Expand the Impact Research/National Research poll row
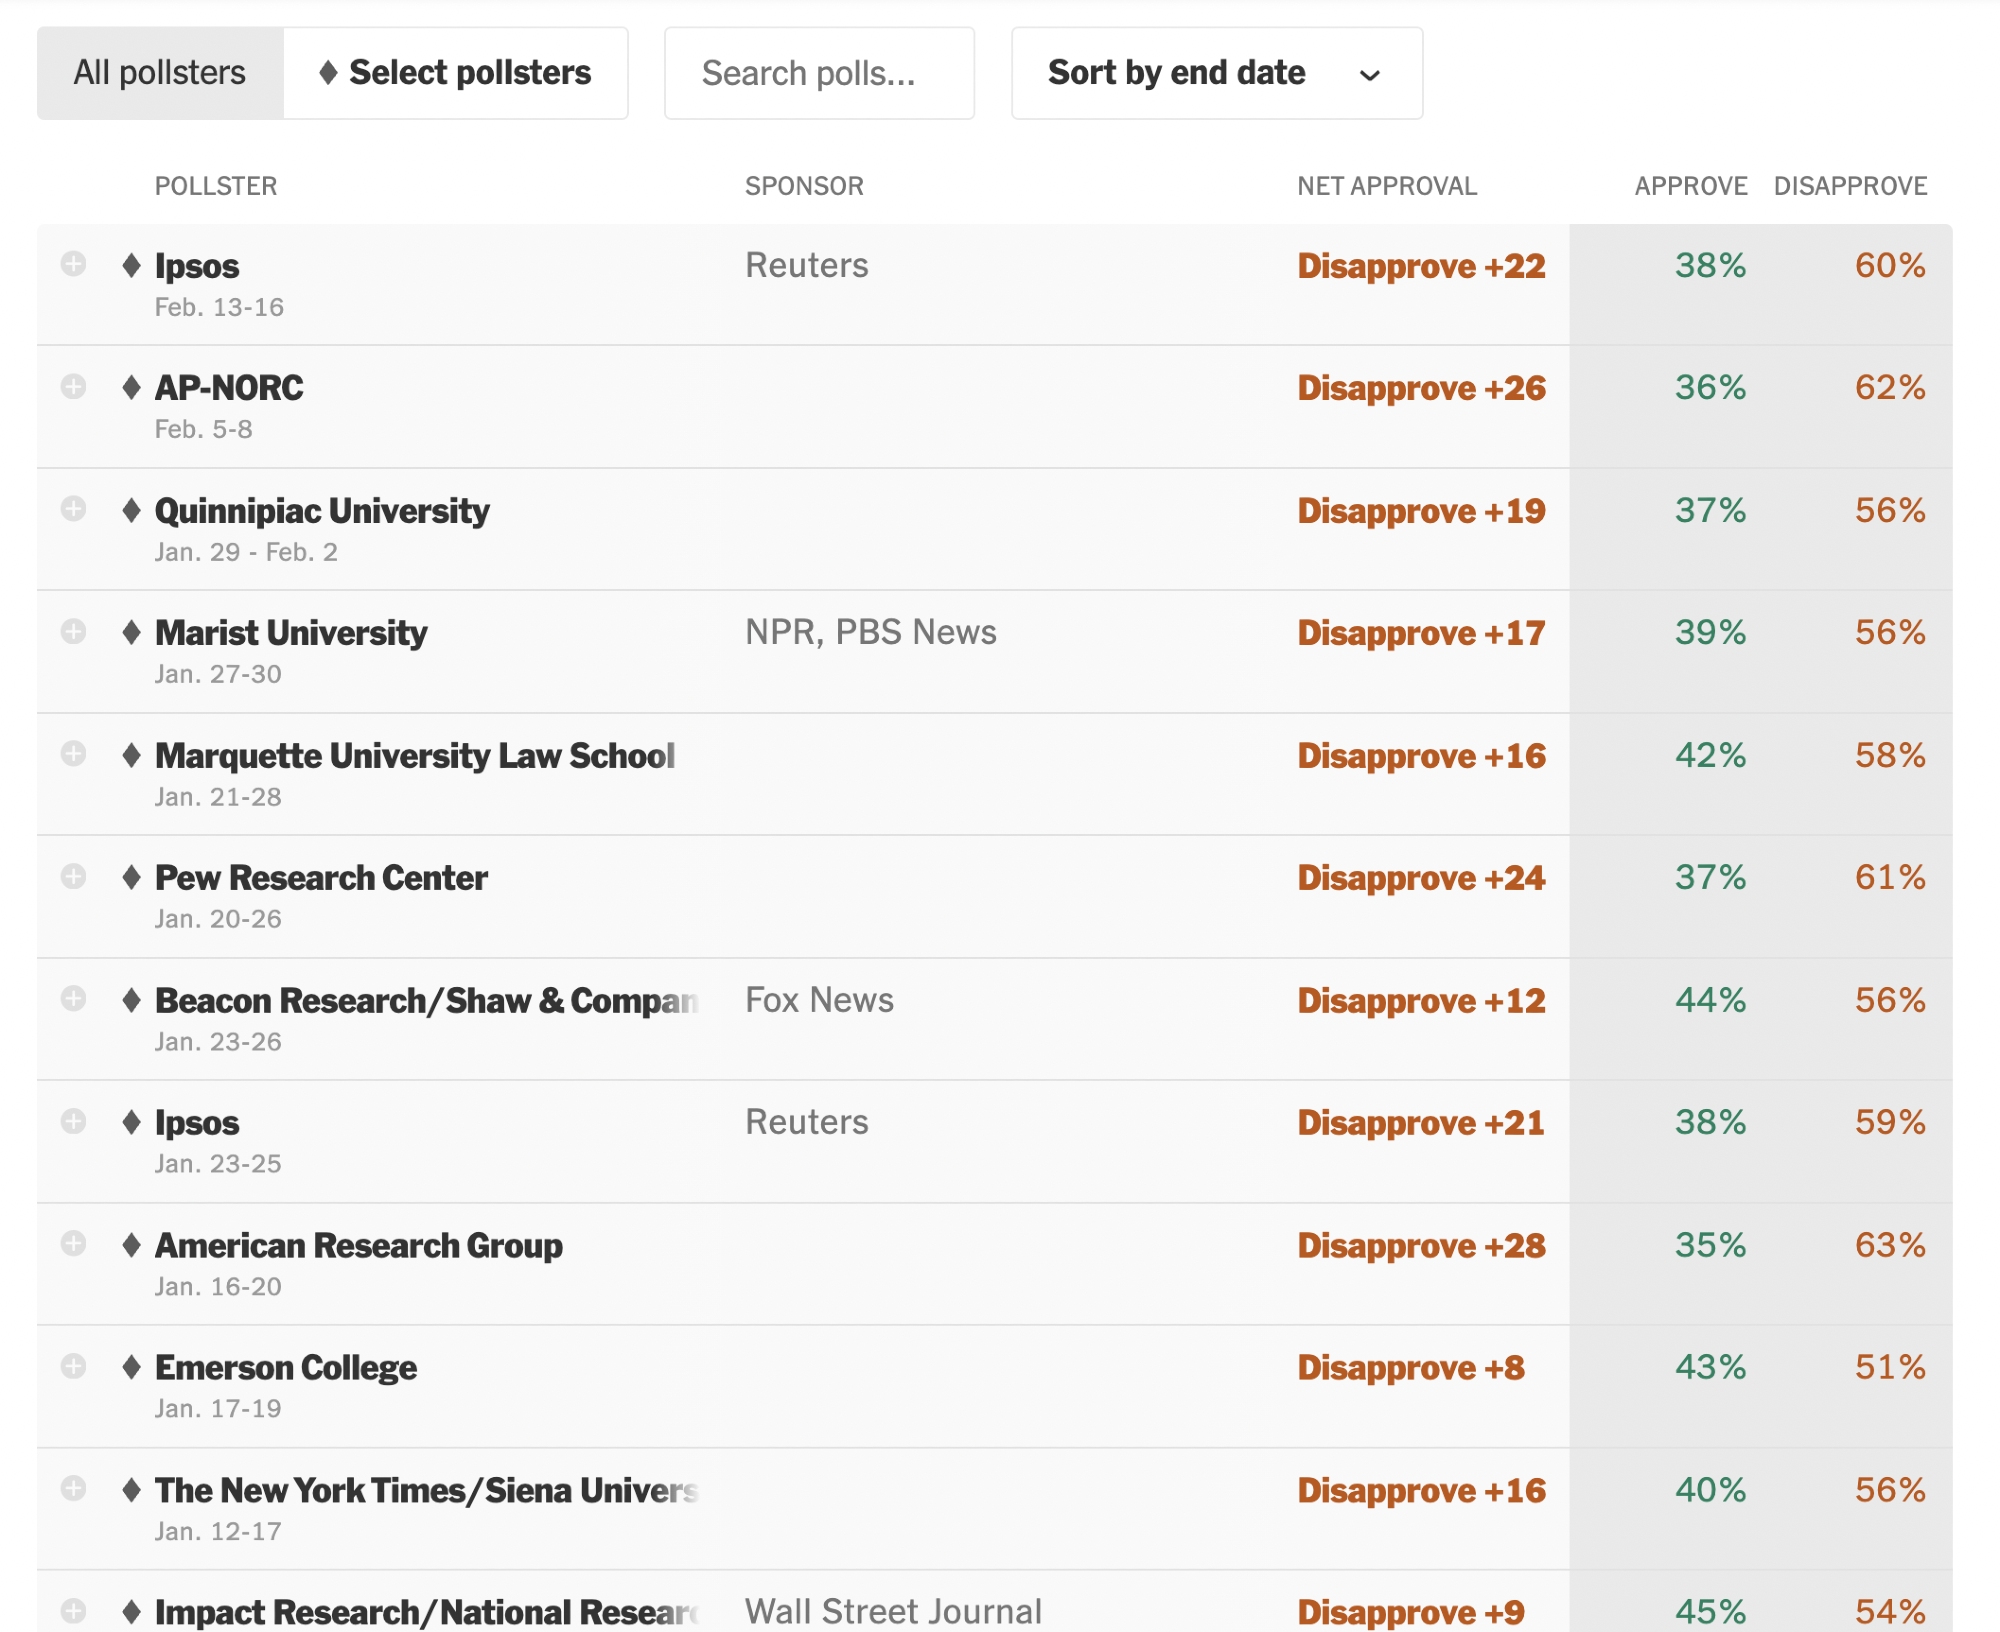This screenshot has height=1632, width=2000. tap(73, 1610)
